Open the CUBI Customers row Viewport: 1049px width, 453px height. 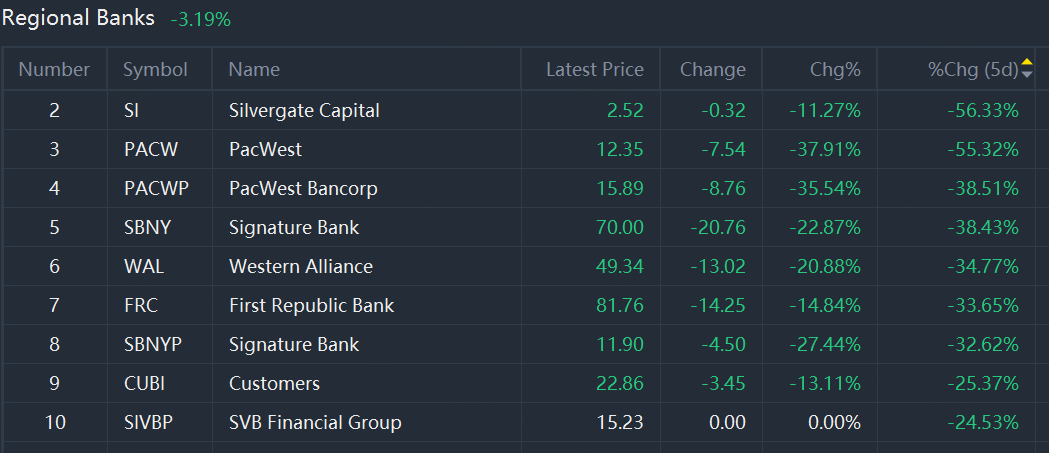click(518, 383)
